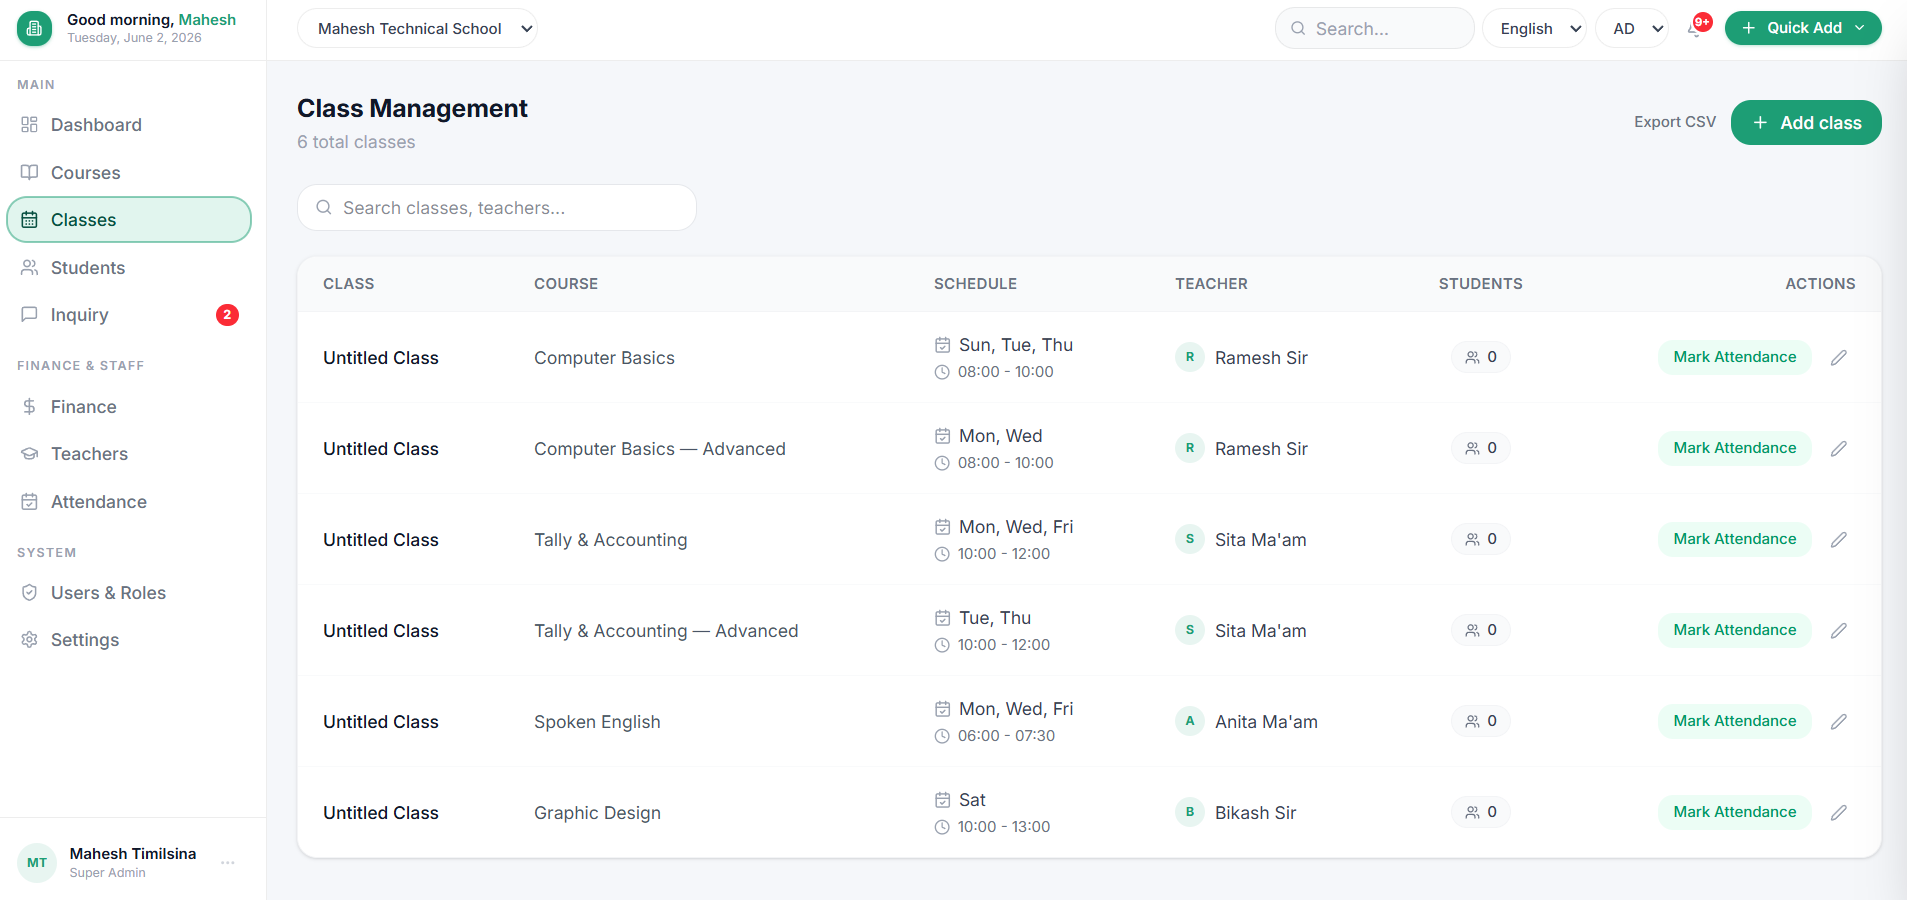Click student count badge for Graphic Design
1907x900 pixels.
[x=1481, y=812]
